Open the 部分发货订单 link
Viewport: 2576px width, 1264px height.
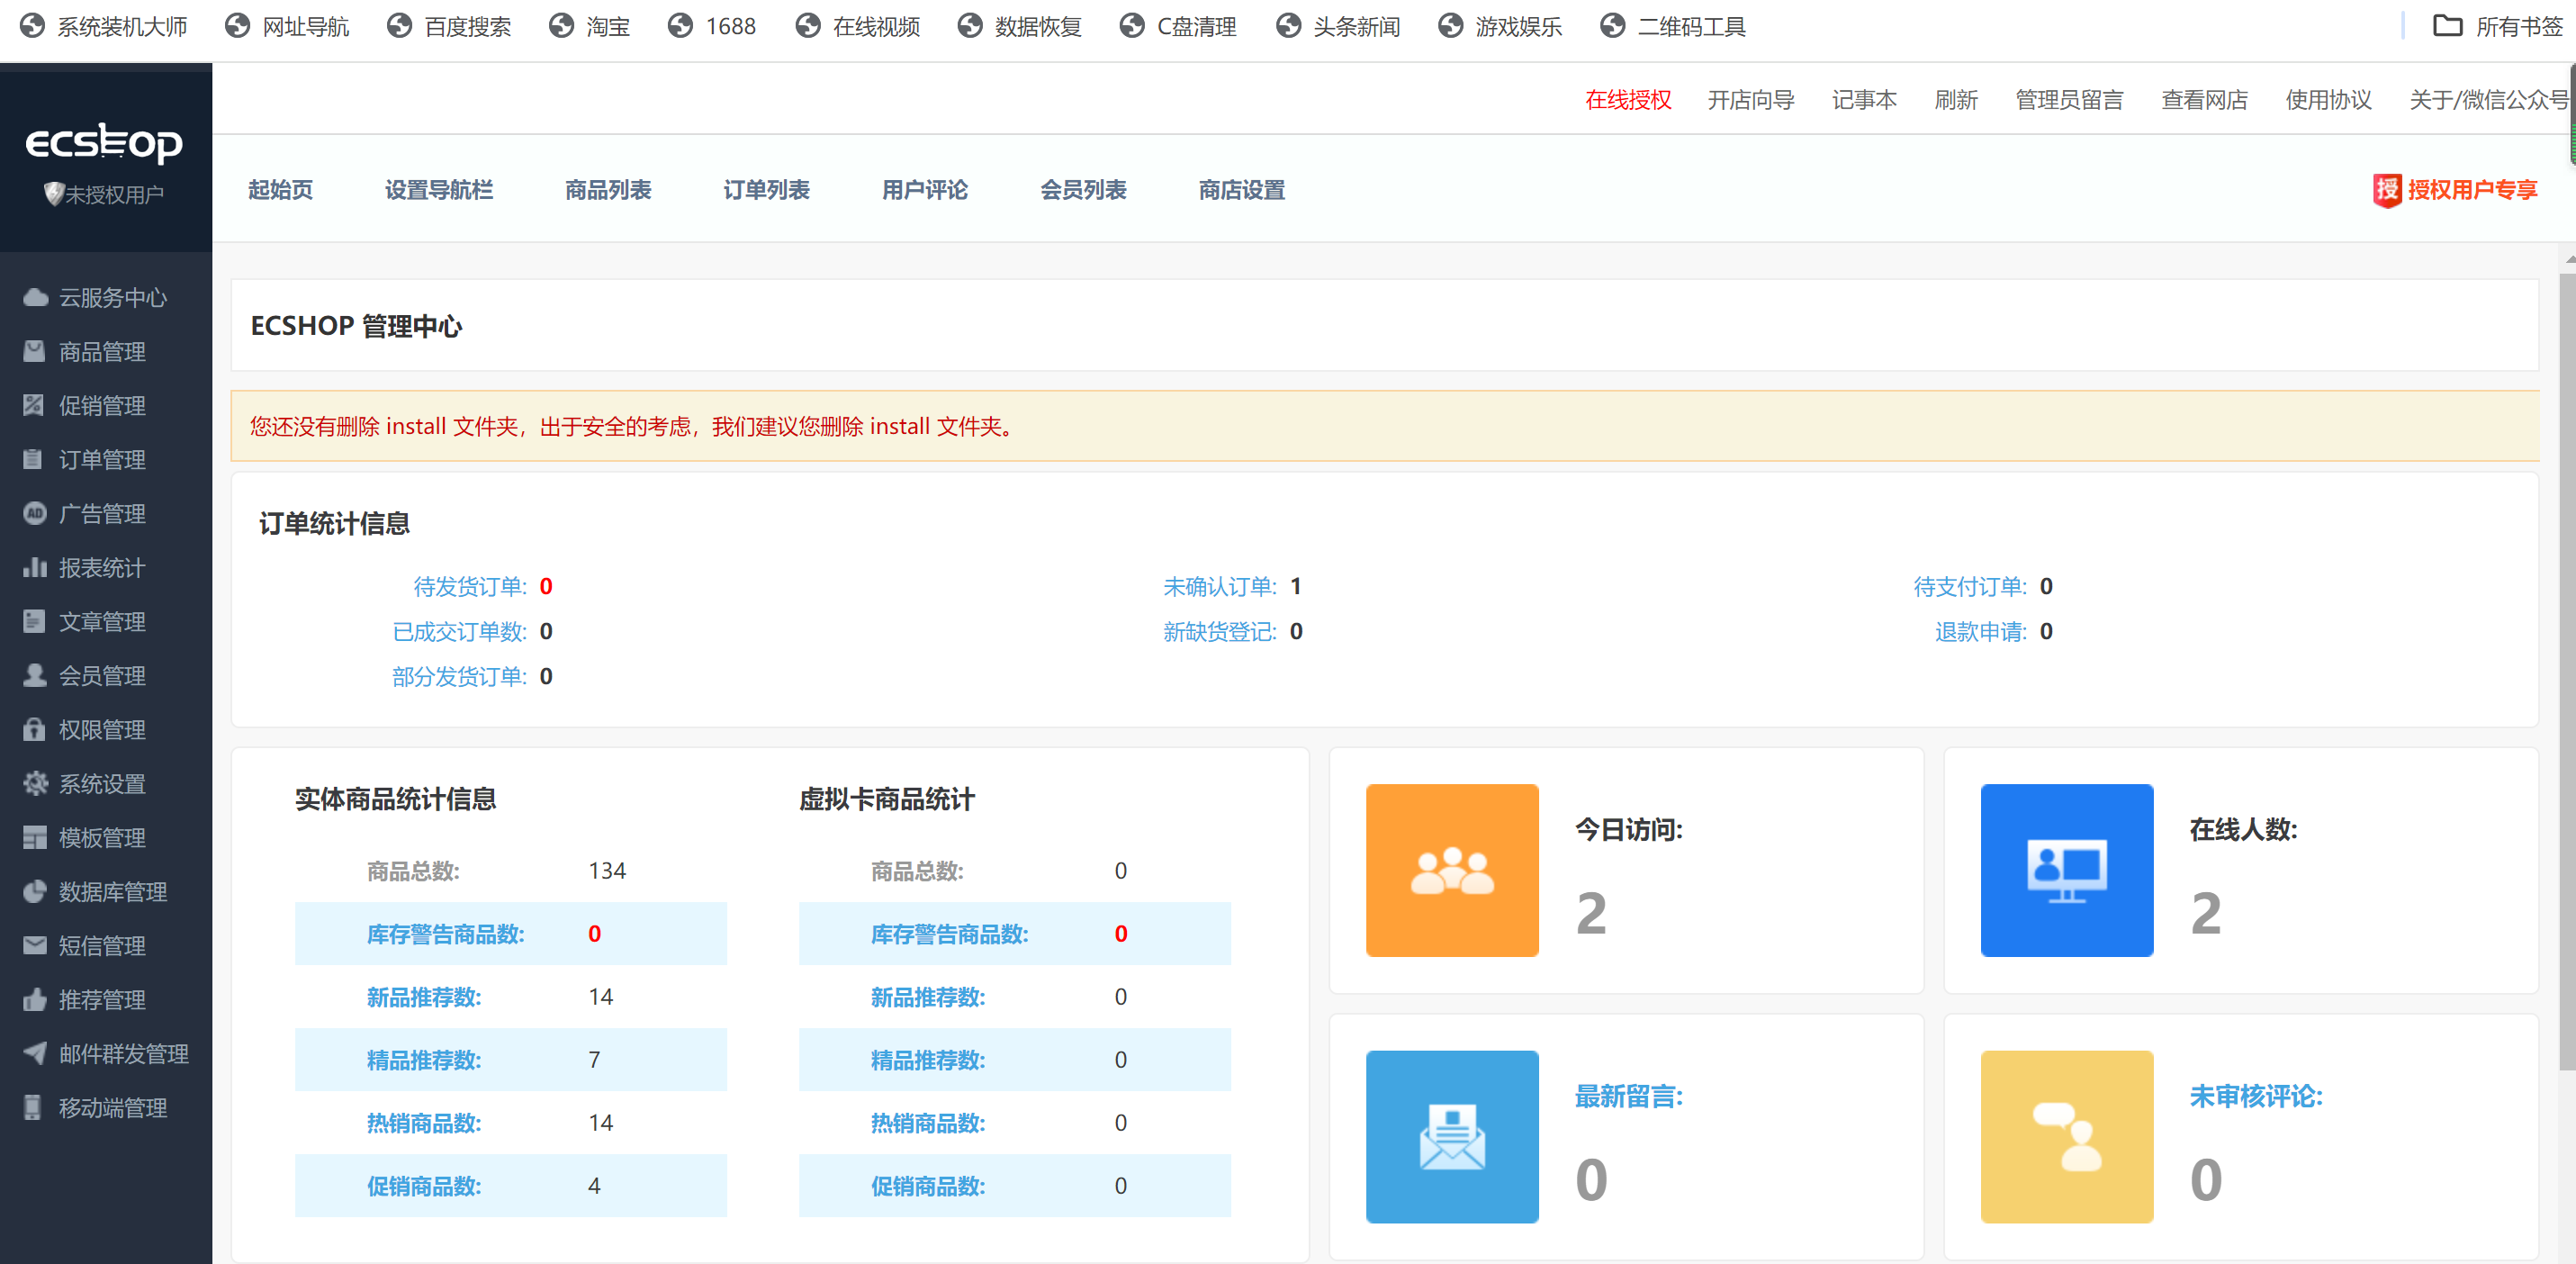pos(459,677)
